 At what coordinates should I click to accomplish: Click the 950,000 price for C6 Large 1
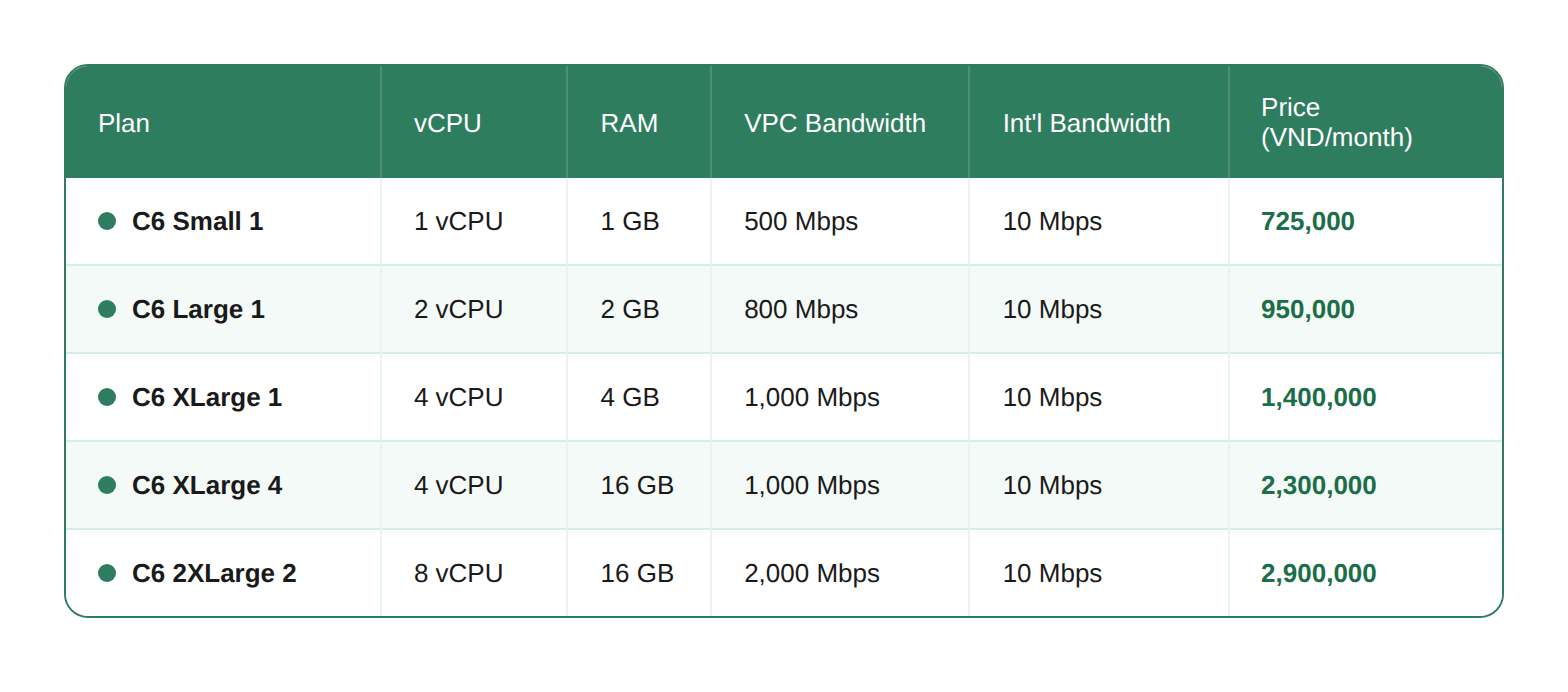(1308, 309)
